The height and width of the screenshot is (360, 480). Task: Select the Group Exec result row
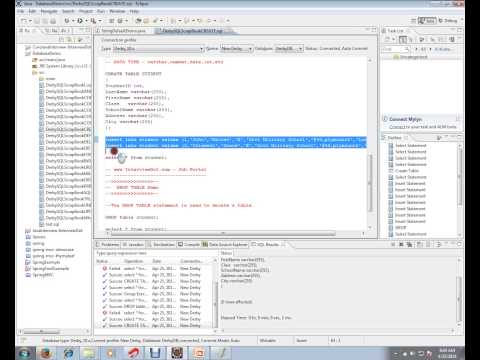pos(152,294)
